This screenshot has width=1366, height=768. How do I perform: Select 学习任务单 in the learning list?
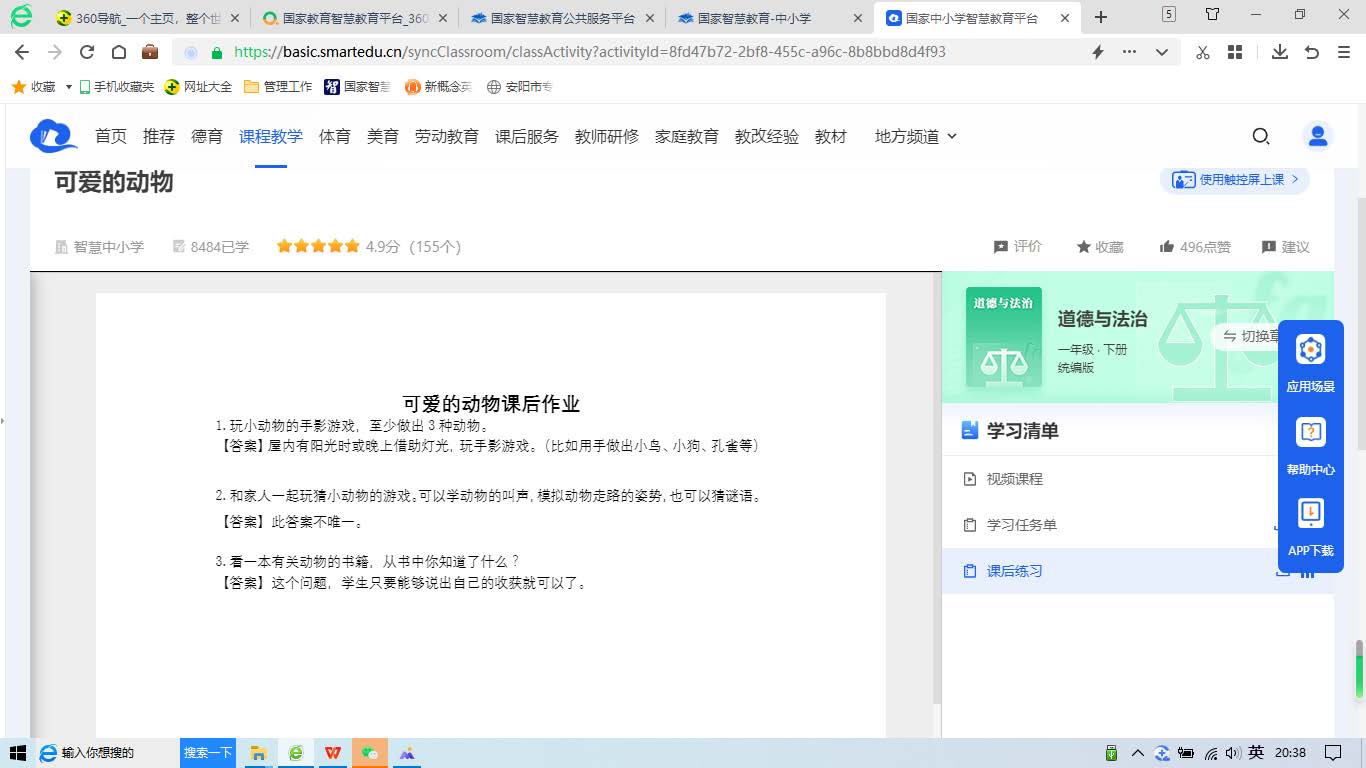1021,525
